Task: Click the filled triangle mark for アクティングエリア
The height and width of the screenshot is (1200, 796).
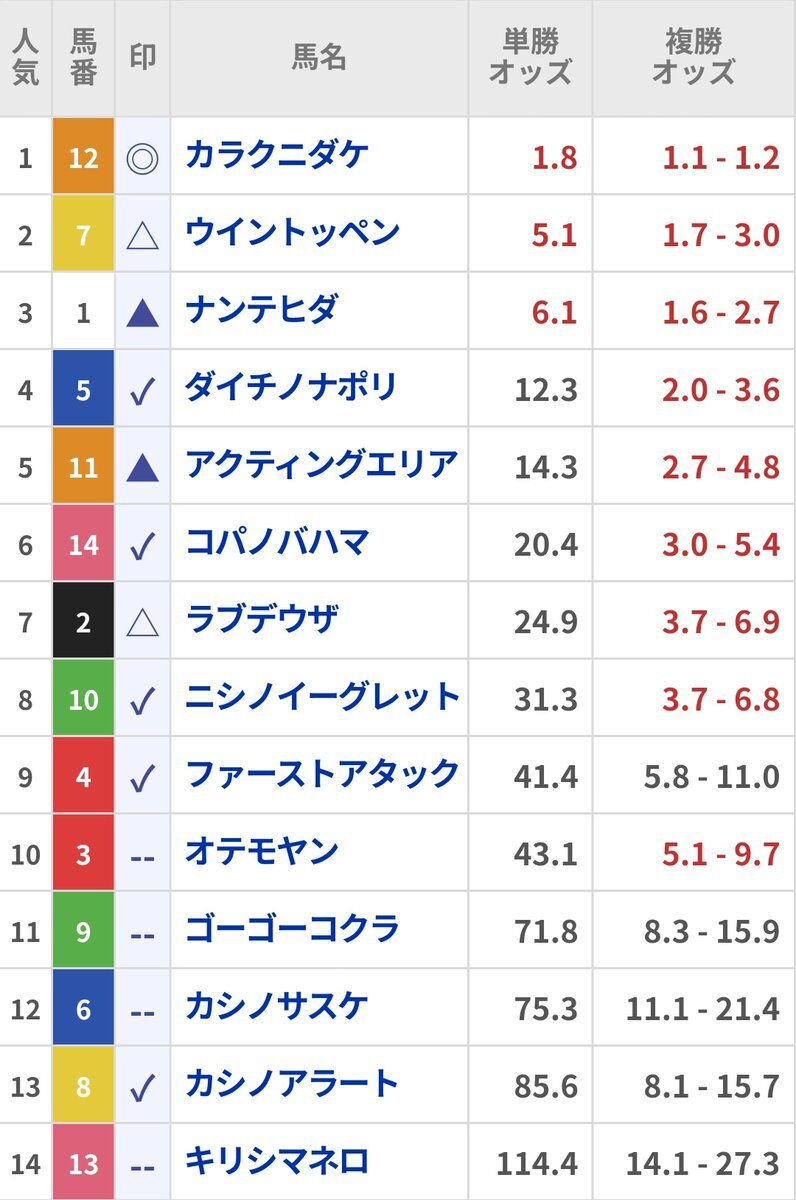Action: (x=143, y=467)
